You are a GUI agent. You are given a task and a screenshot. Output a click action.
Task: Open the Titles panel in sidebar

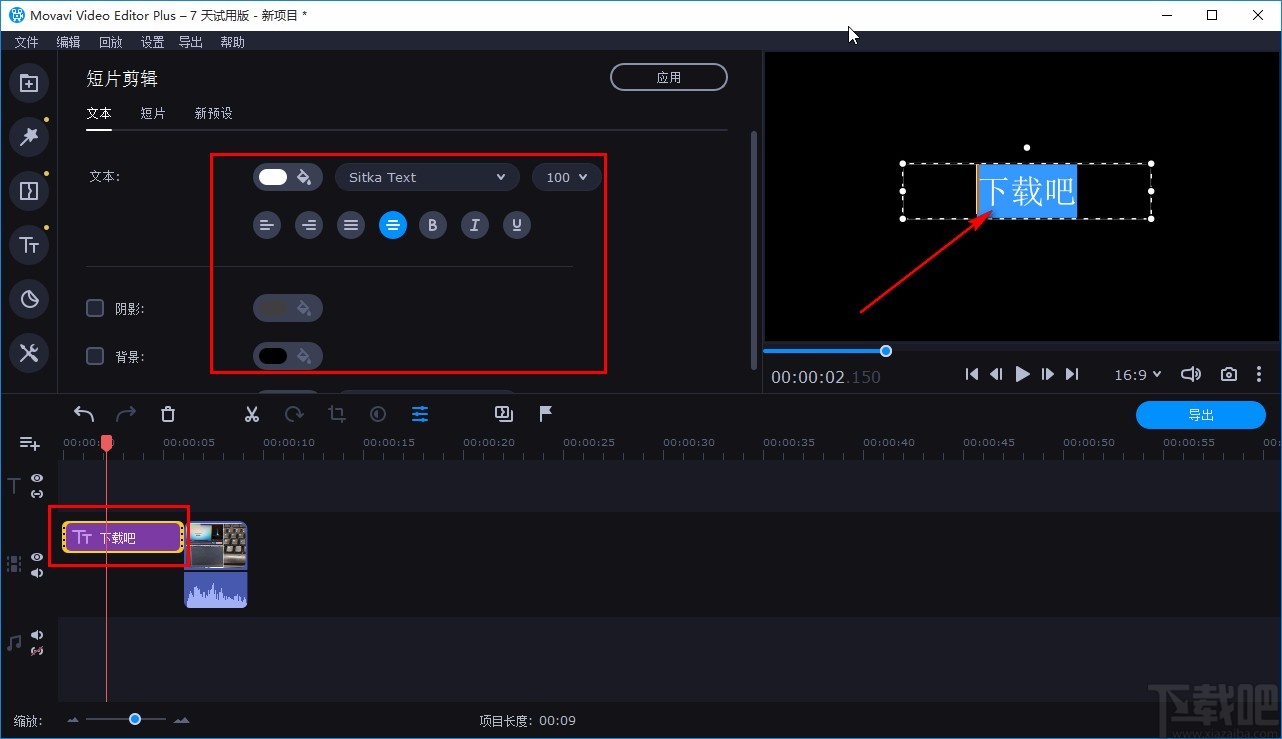[29, 245]
